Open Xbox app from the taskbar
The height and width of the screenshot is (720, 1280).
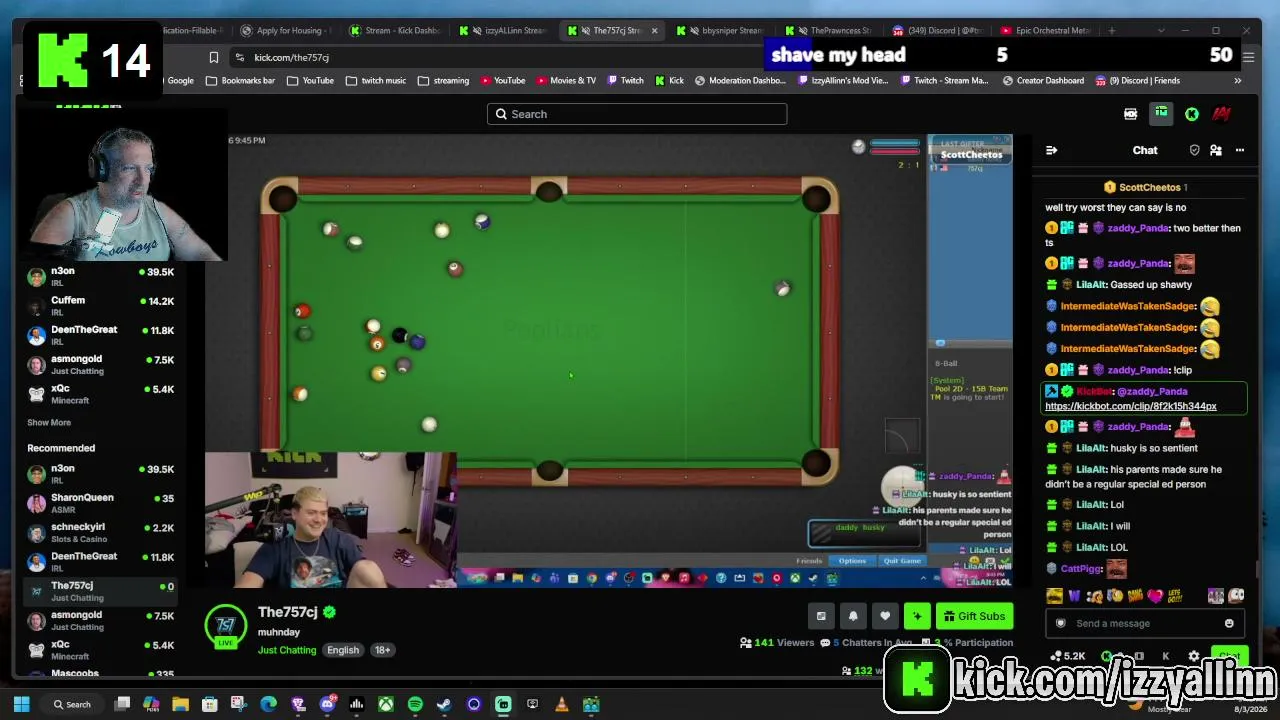pyautogui.click(x=385, y=704)
